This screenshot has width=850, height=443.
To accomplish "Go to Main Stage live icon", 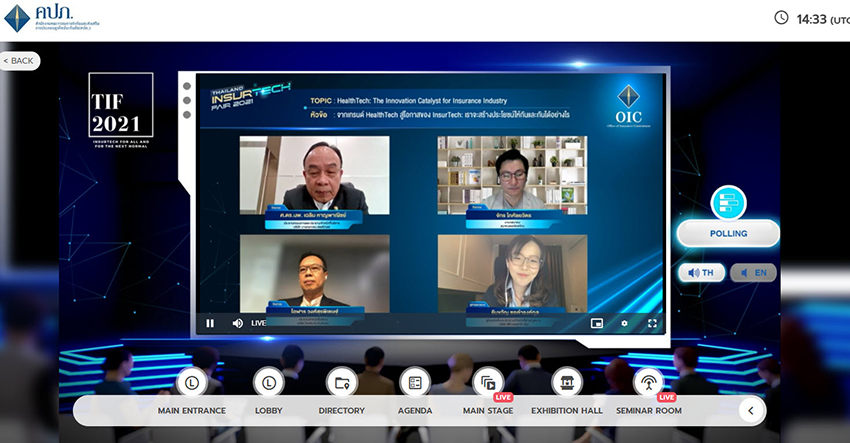I will [x=488, y=382].
